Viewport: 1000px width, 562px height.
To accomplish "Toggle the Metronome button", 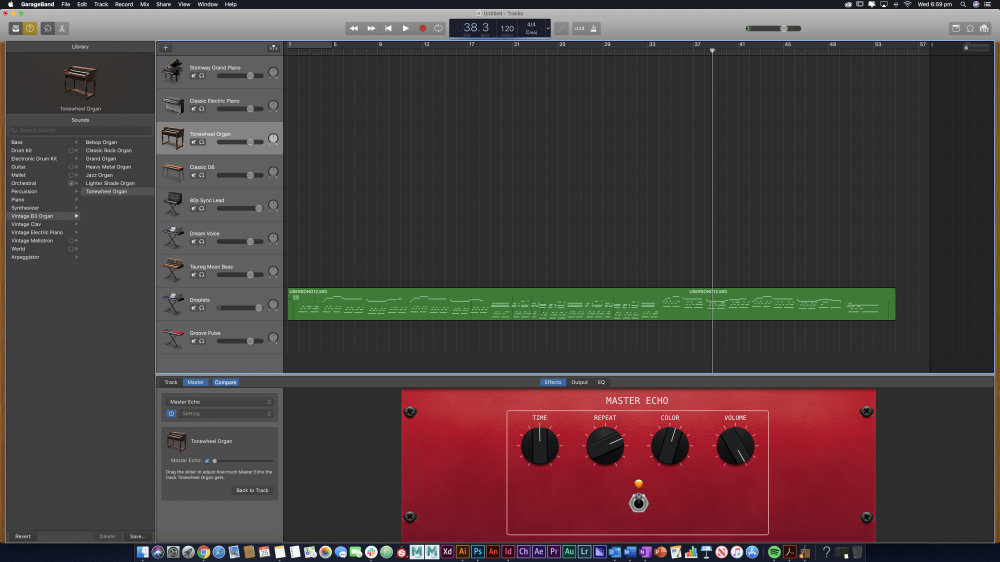I will click(x=594, y=28).
